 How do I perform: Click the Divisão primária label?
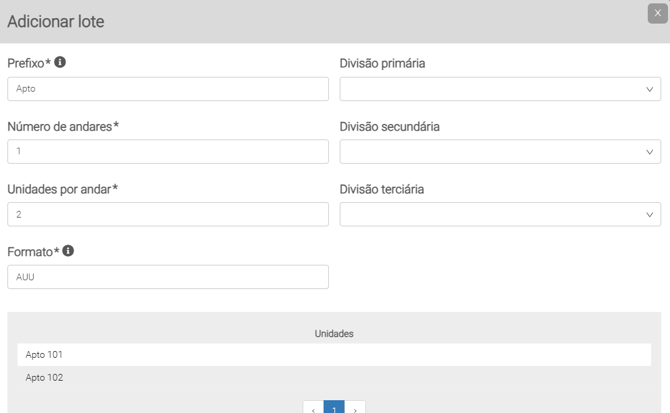click(x=382, y=64)
